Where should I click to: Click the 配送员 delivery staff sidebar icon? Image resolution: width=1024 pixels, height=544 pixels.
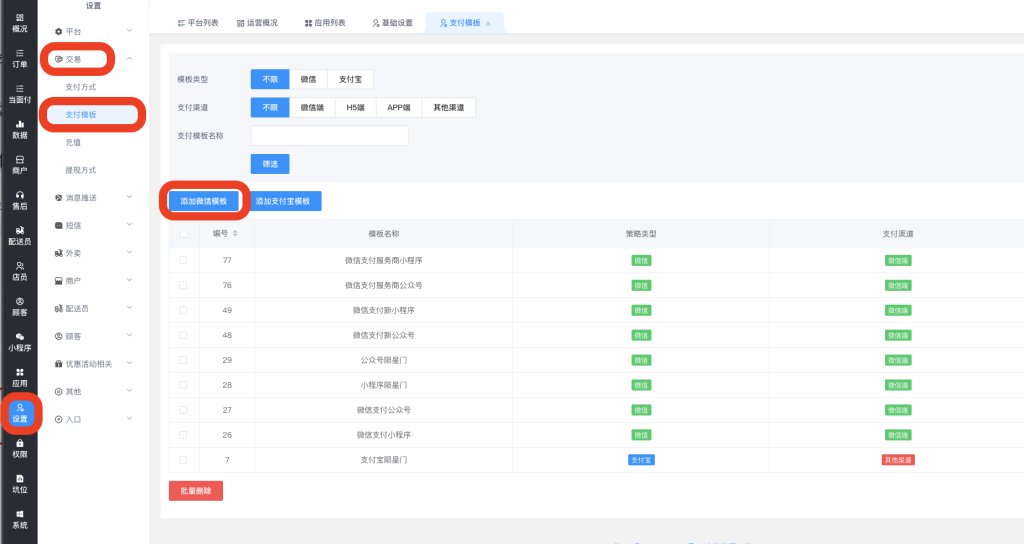tap(19, 235)
